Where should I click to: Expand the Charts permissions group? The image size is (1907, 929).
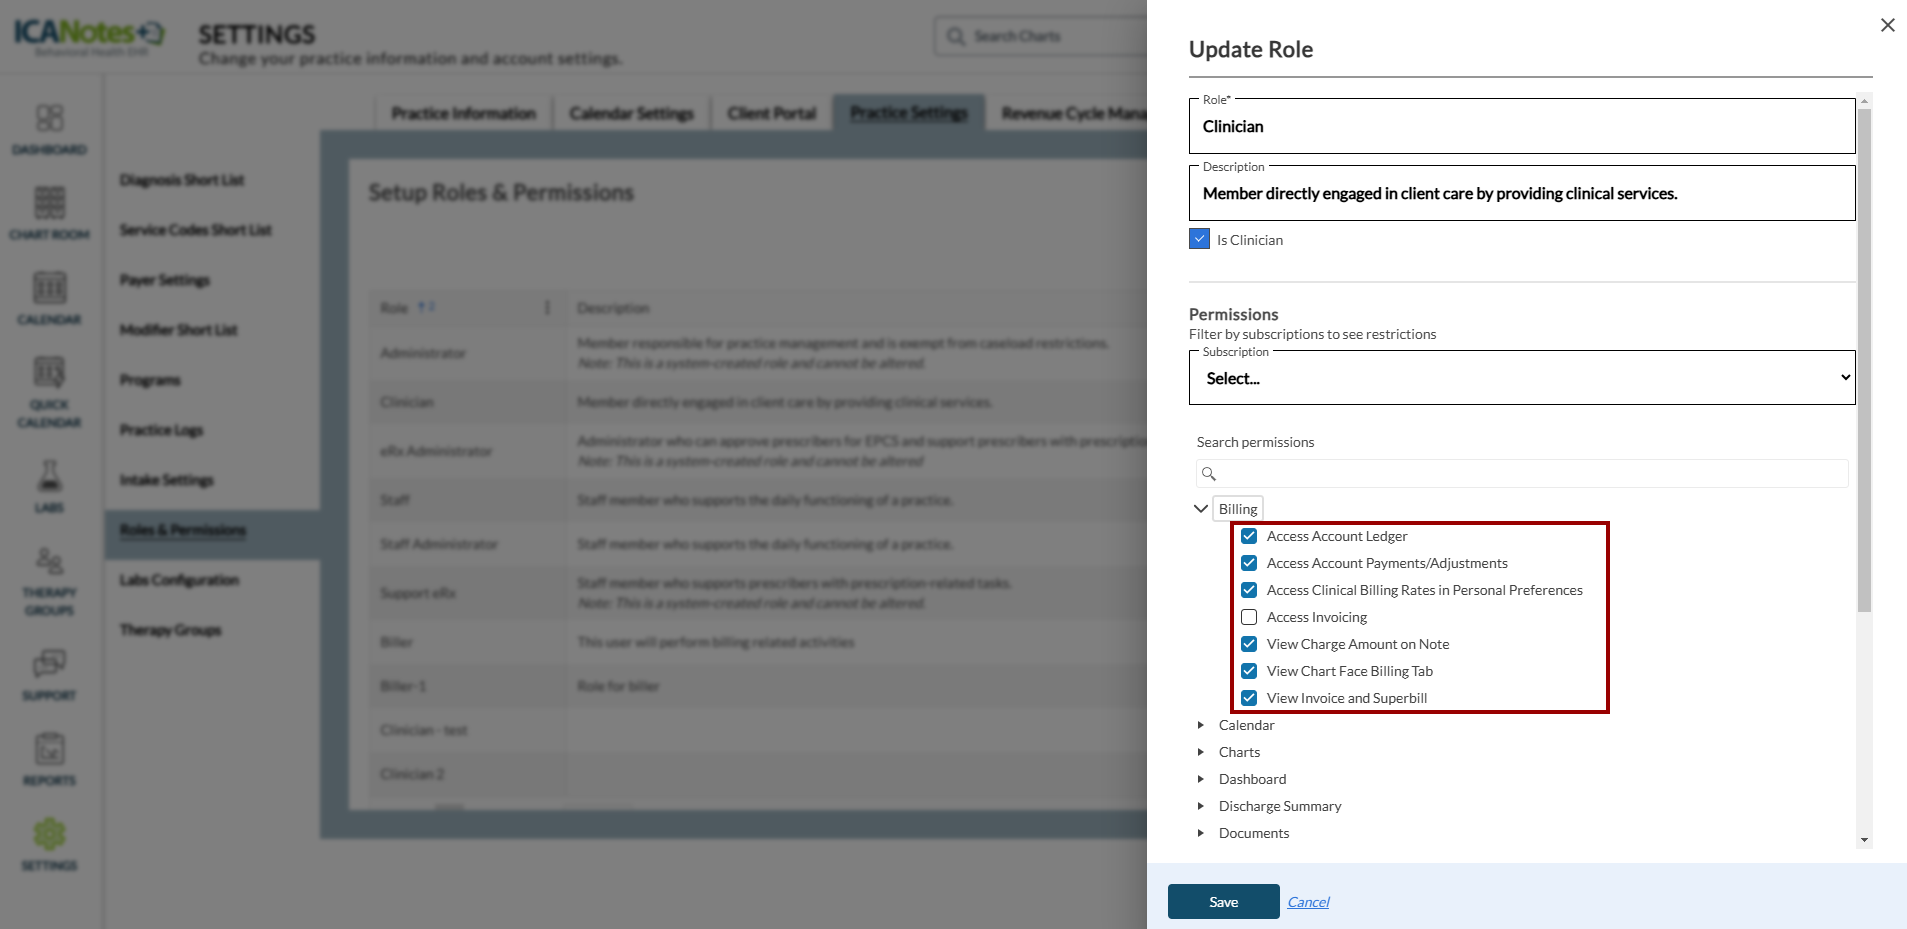point(1201,752)
